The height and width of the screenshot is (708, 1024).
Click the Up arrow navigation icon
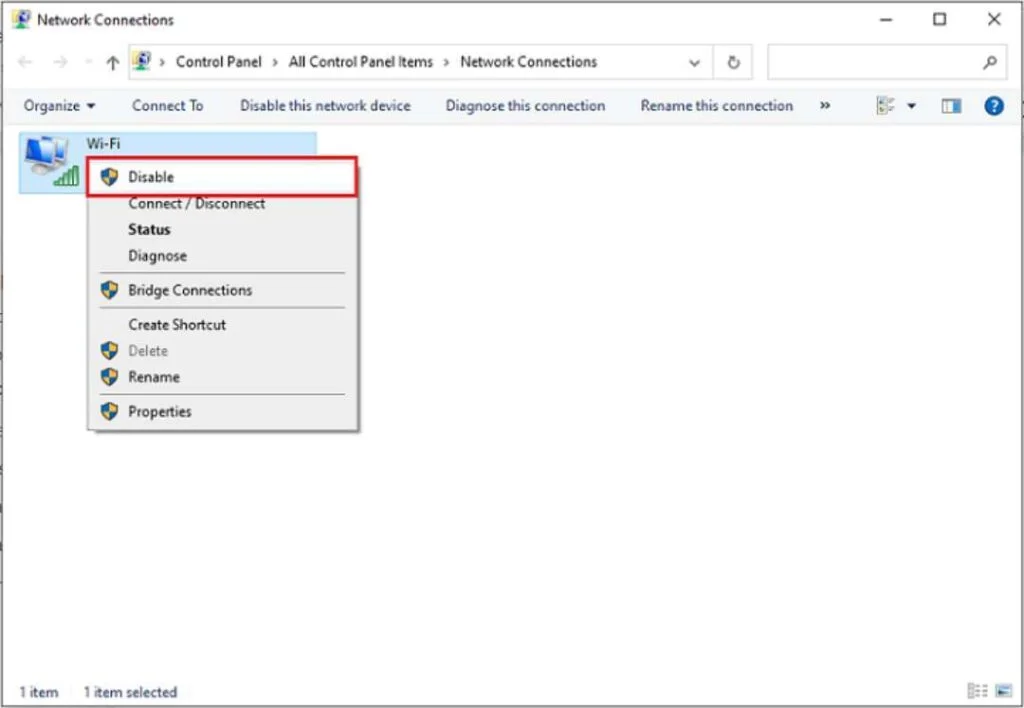click(112, 62)
